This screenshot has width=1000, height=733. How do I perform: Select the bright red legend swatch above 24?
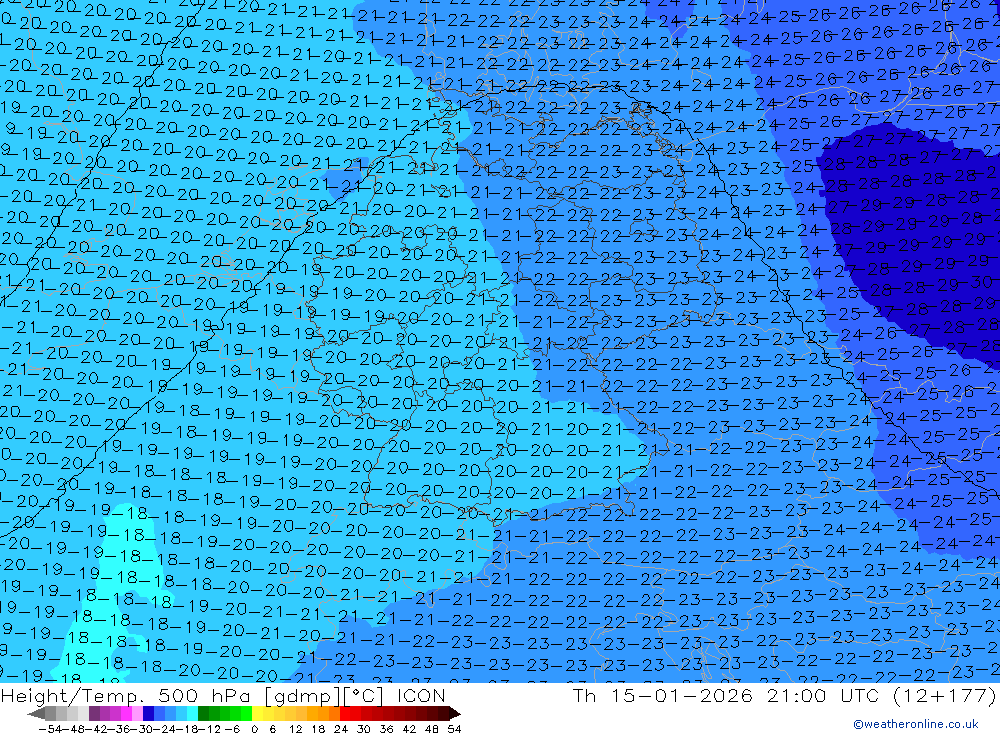[x=344, y=713]
